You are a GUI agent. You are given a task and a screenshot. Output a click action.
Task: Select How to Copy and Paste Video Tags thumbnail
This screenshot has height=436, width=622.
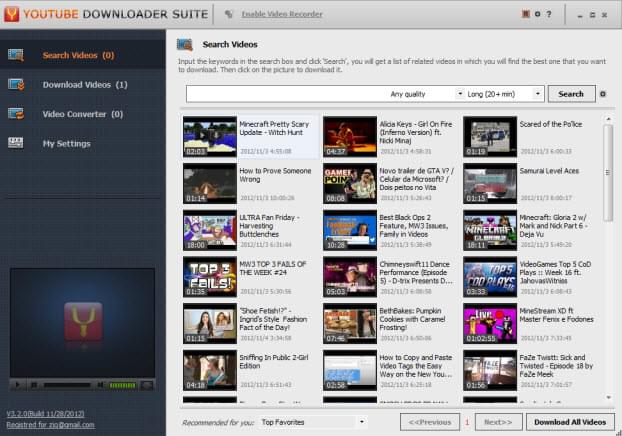tap(350, 370)
